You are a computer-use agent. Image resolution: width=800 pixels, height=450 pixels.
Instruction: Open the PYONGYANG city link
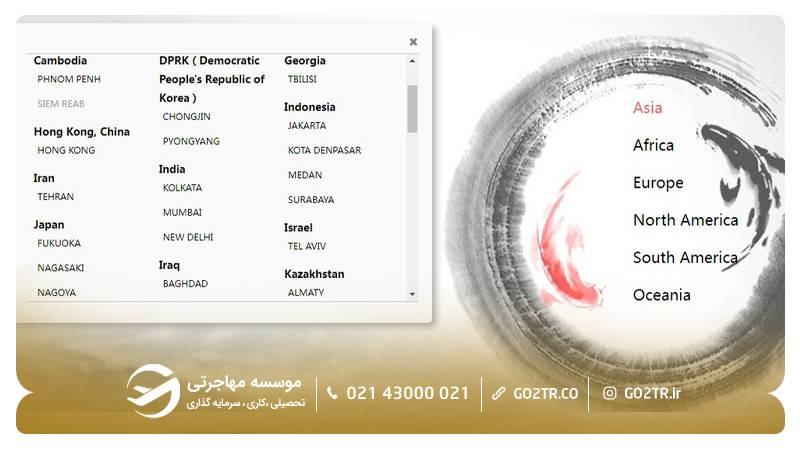click(x=191, y=141)
